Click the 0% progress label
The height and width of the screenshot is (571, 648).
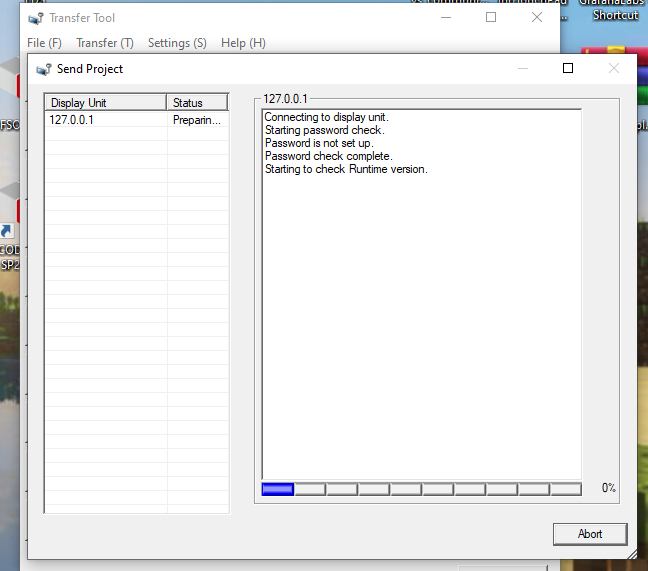click(608, 489)
